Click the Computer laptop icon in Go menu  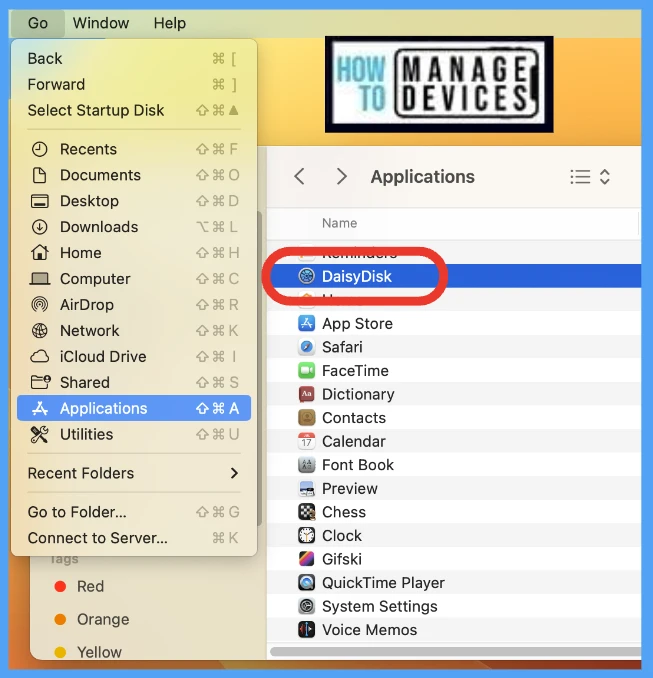39,279
